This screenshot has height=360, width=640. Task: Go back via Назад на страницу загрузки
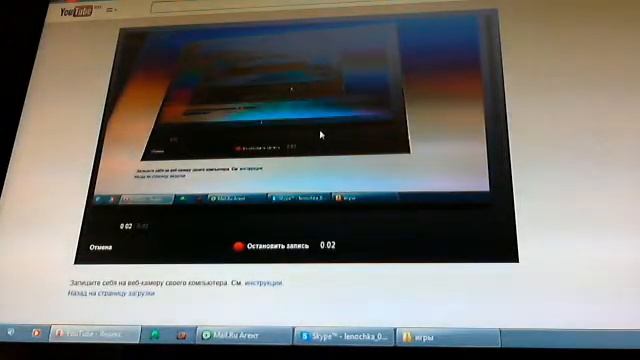pos(111,293)
